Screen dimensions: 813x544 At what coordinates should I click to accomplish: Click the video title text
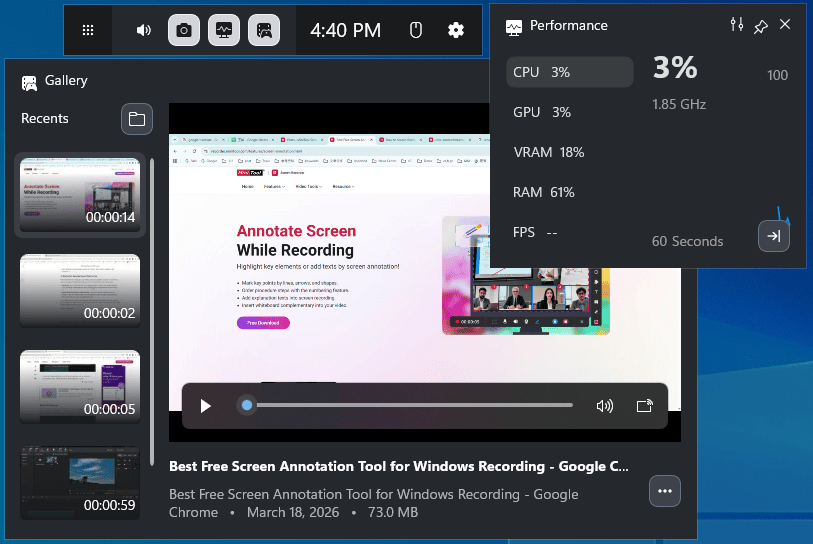pos(399,467)
